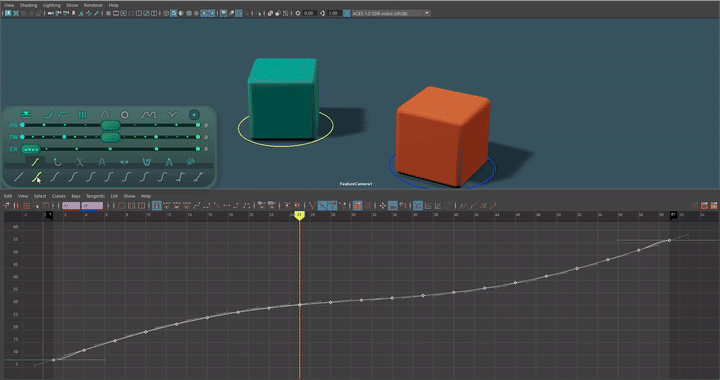Image resolution: width=720 pixels, height=380 pixels.
Task: Click the last curve preset in overlay bottom row
Action: 198,177
